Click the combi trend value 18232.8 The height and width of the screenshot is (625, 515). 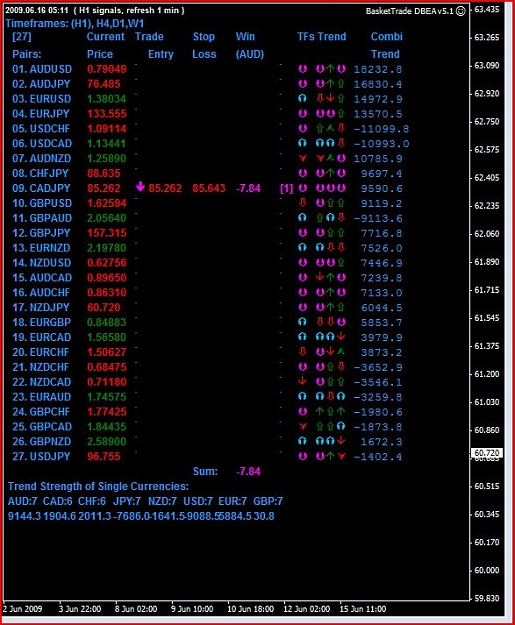click(378, 69)
